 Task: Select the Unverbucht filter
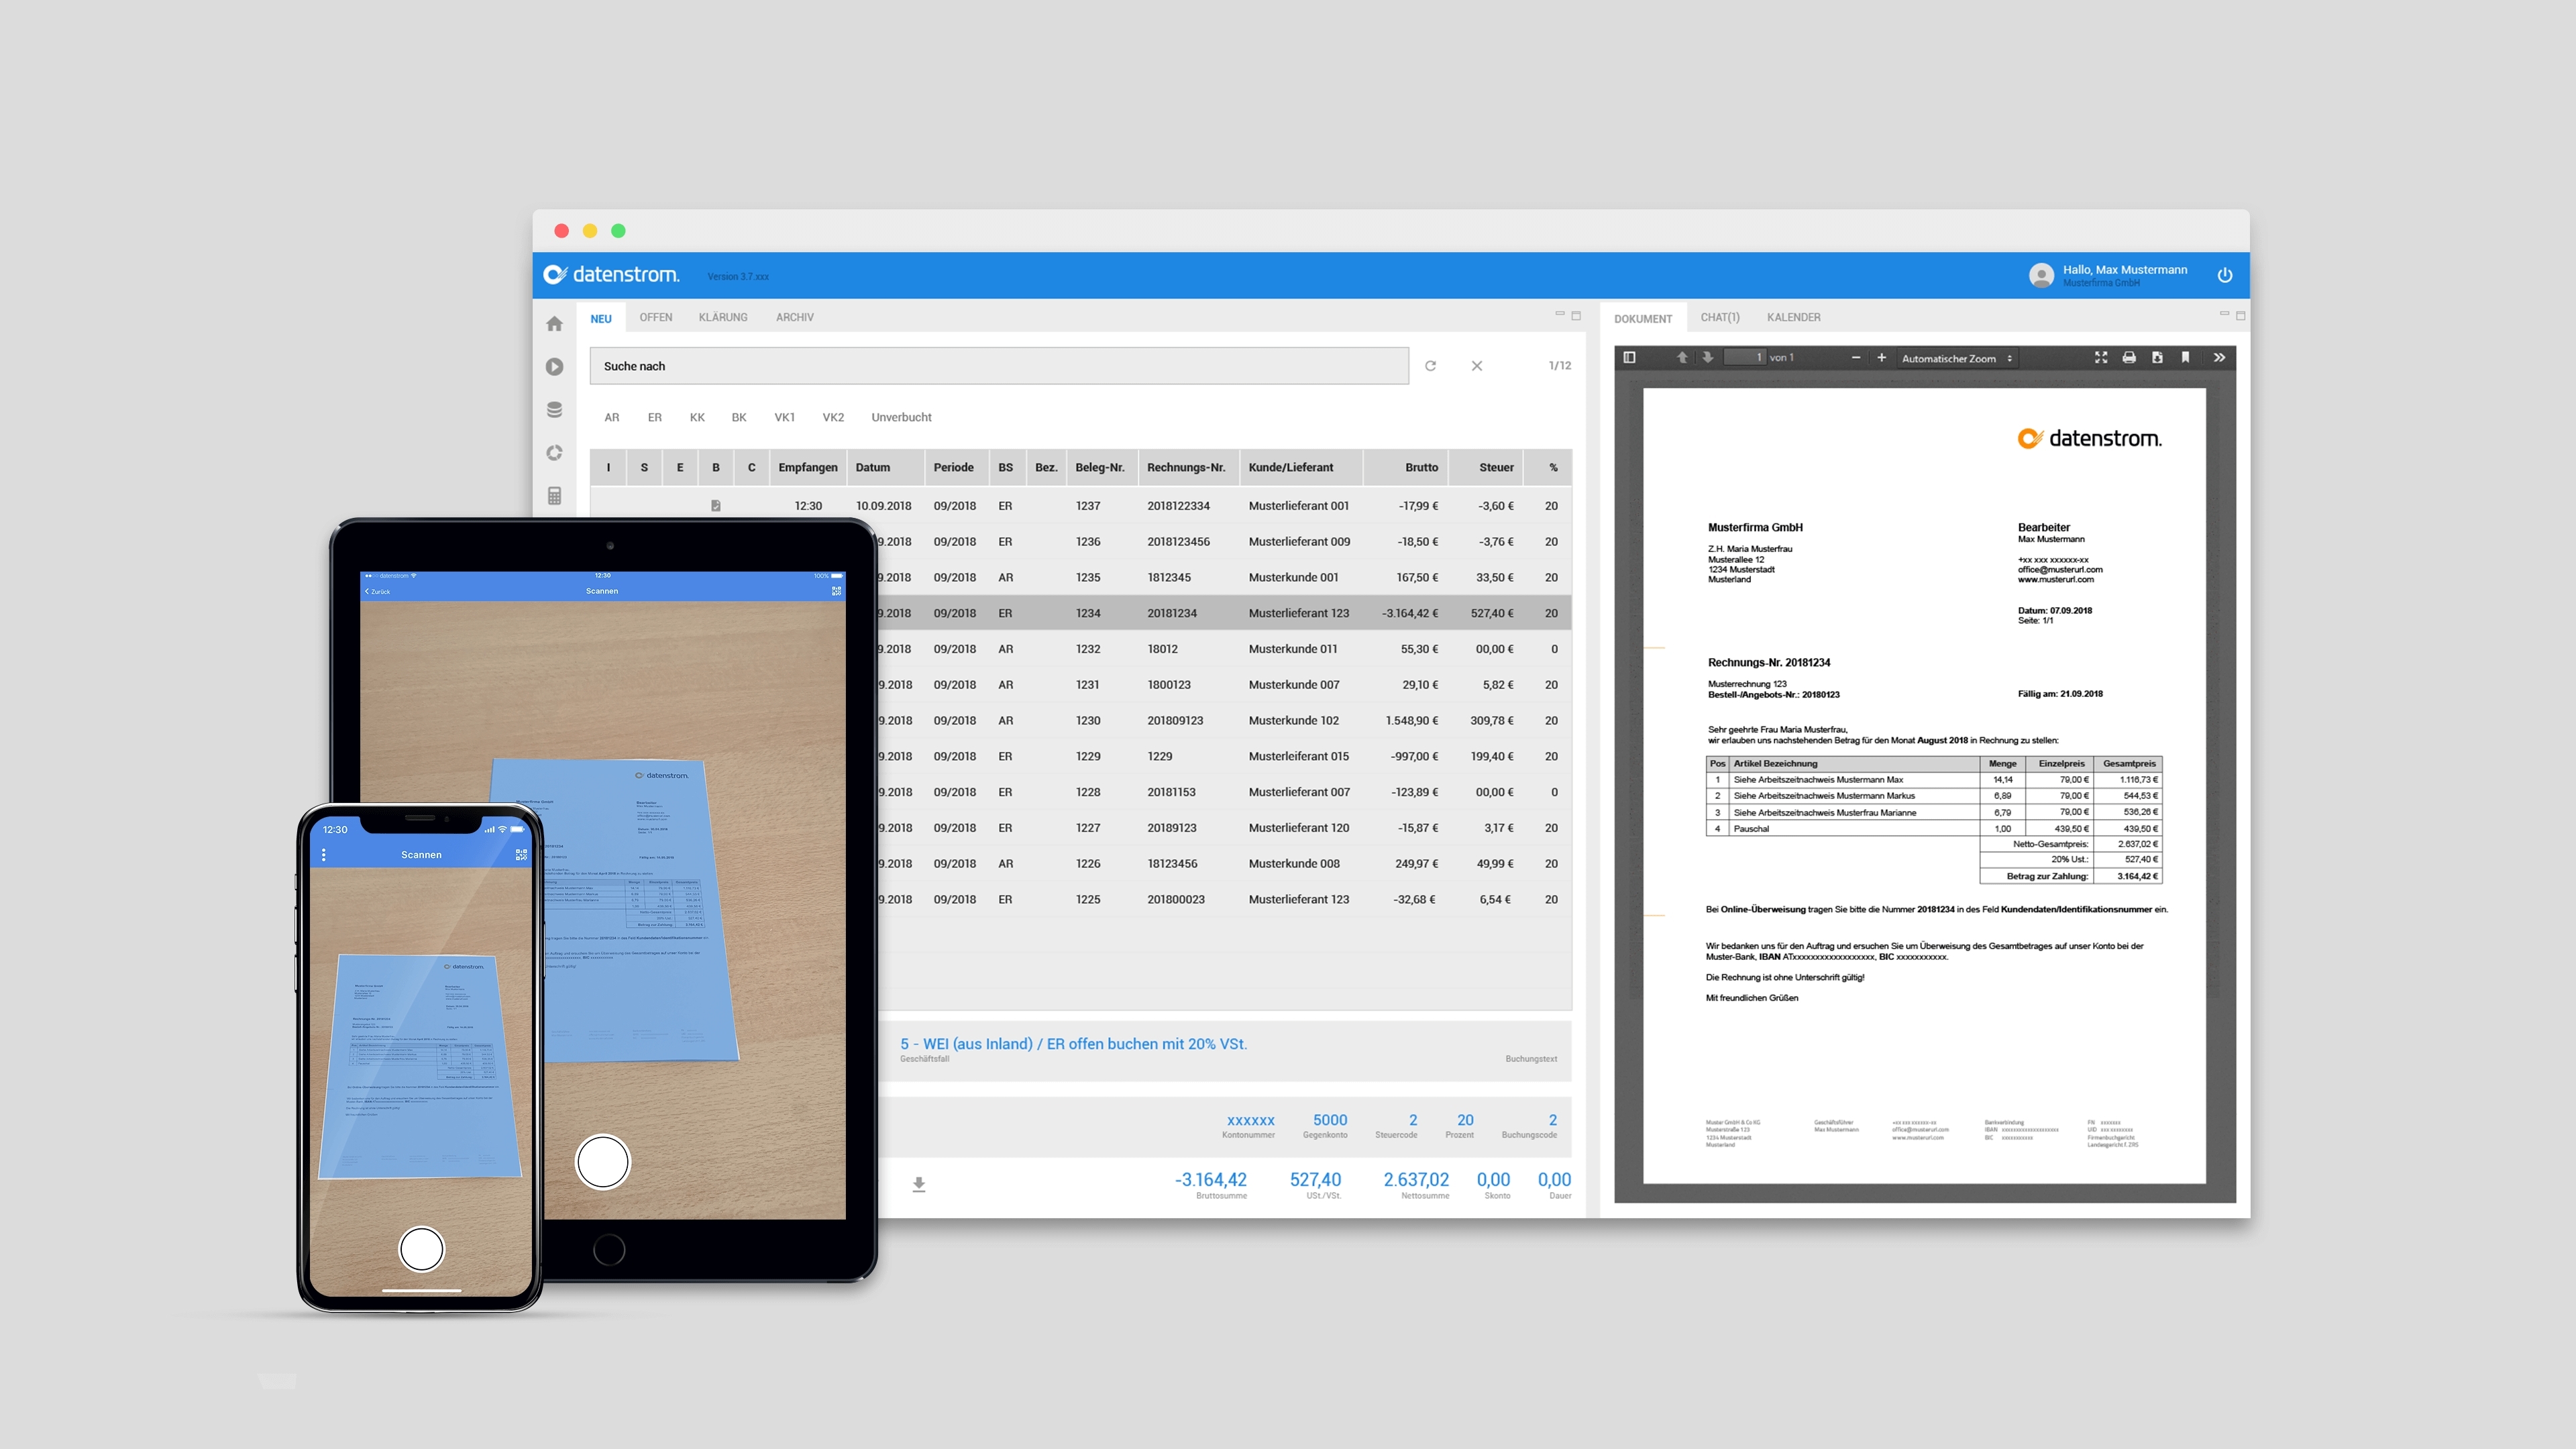[x=900, y=418]
